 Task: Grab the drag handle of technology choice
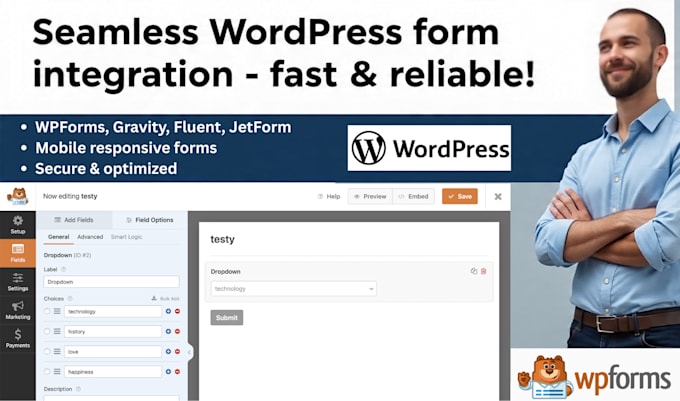click(57, 311)
